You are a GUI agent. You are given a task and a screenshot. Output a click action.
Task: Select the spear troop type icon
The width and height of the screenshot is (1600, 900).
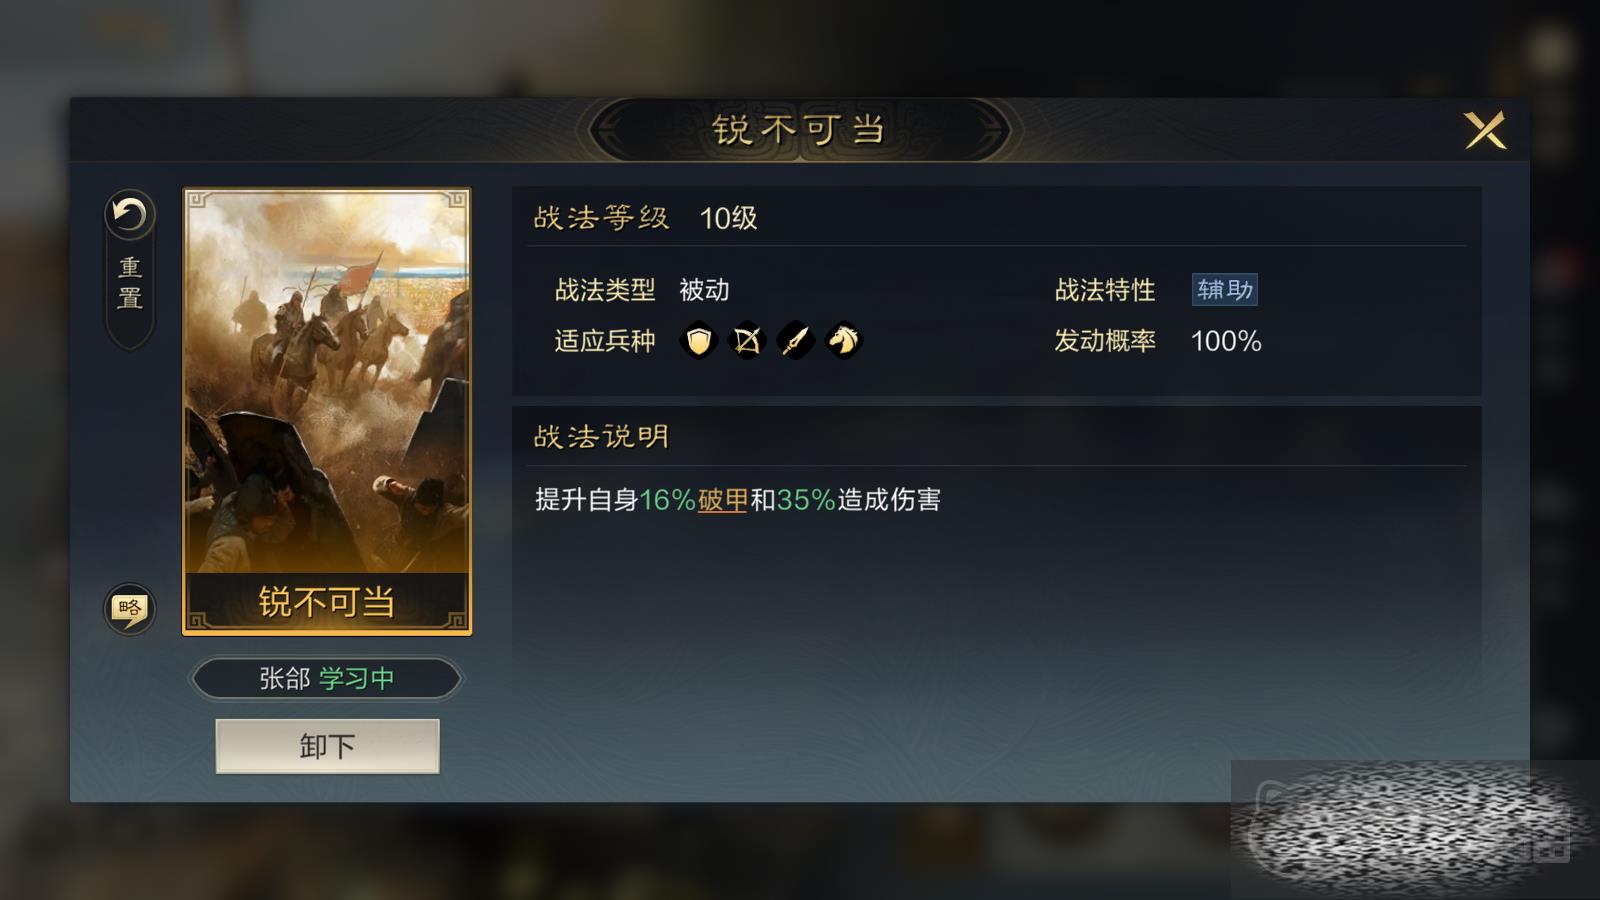(x=795, y=341)
